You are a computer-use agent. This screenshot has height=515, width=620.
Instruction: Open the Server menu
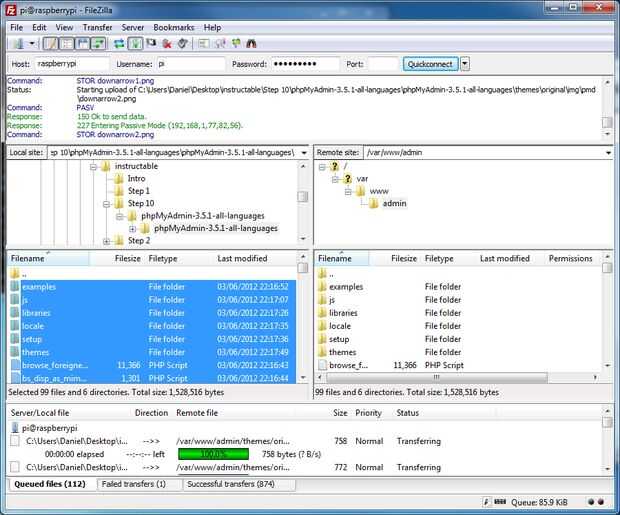(133, 27)
